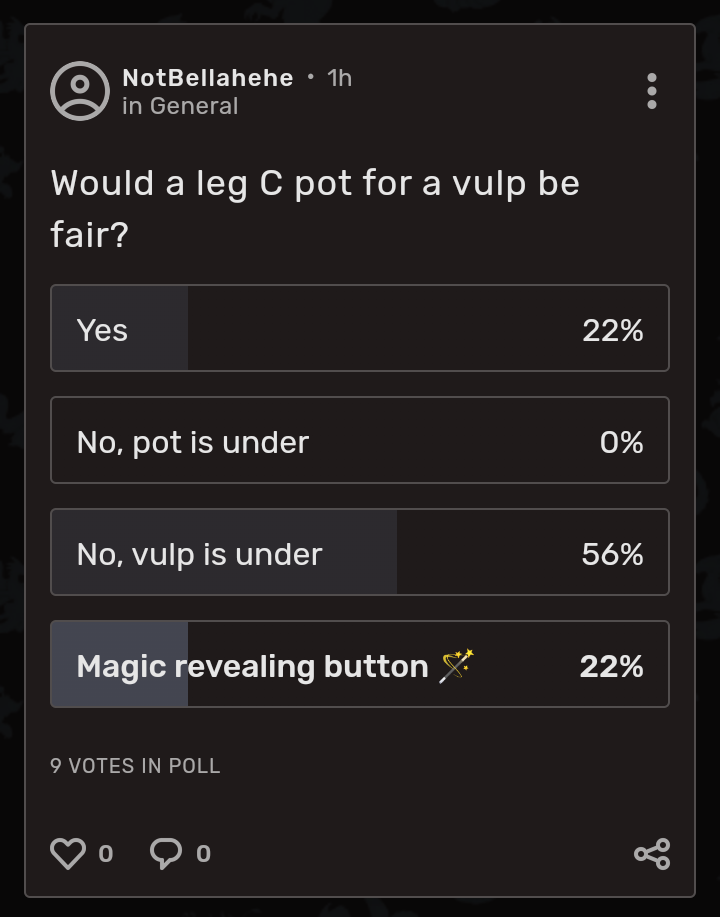Open comments via the speech bubble icon

tap(168, 853)
